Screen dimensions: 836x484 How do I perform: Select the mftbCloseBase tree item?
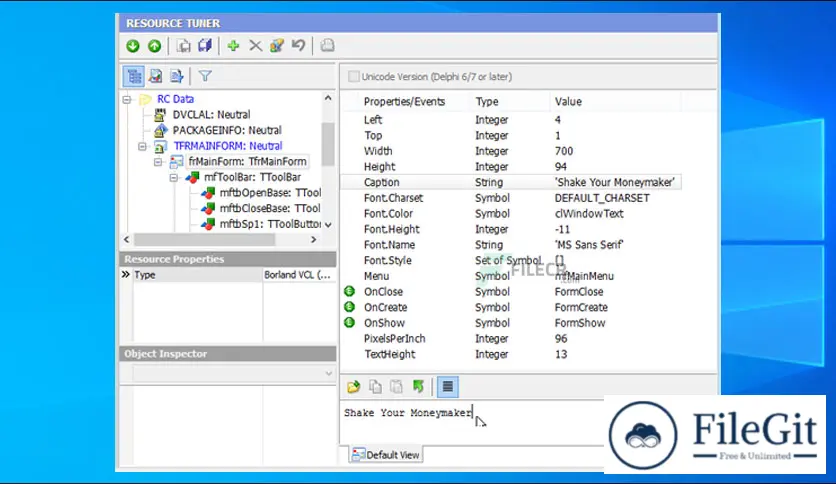(270, 208)
